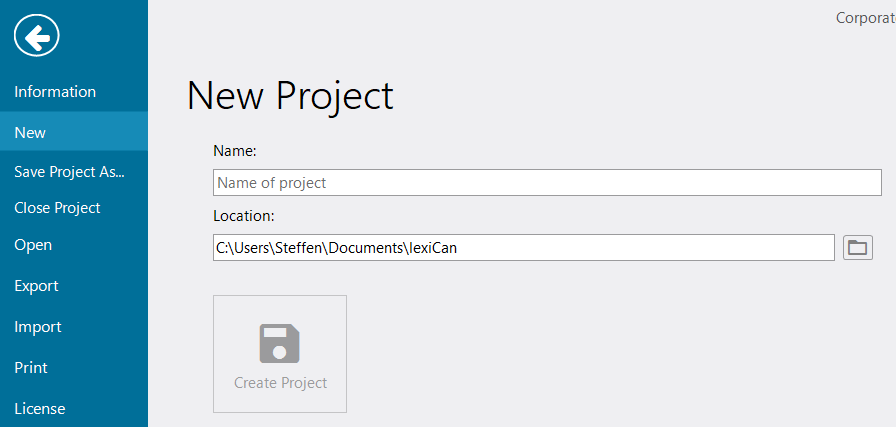Screen dimensions: 896x427
Task: Click the New Project heading
Action: pos(290,96)
